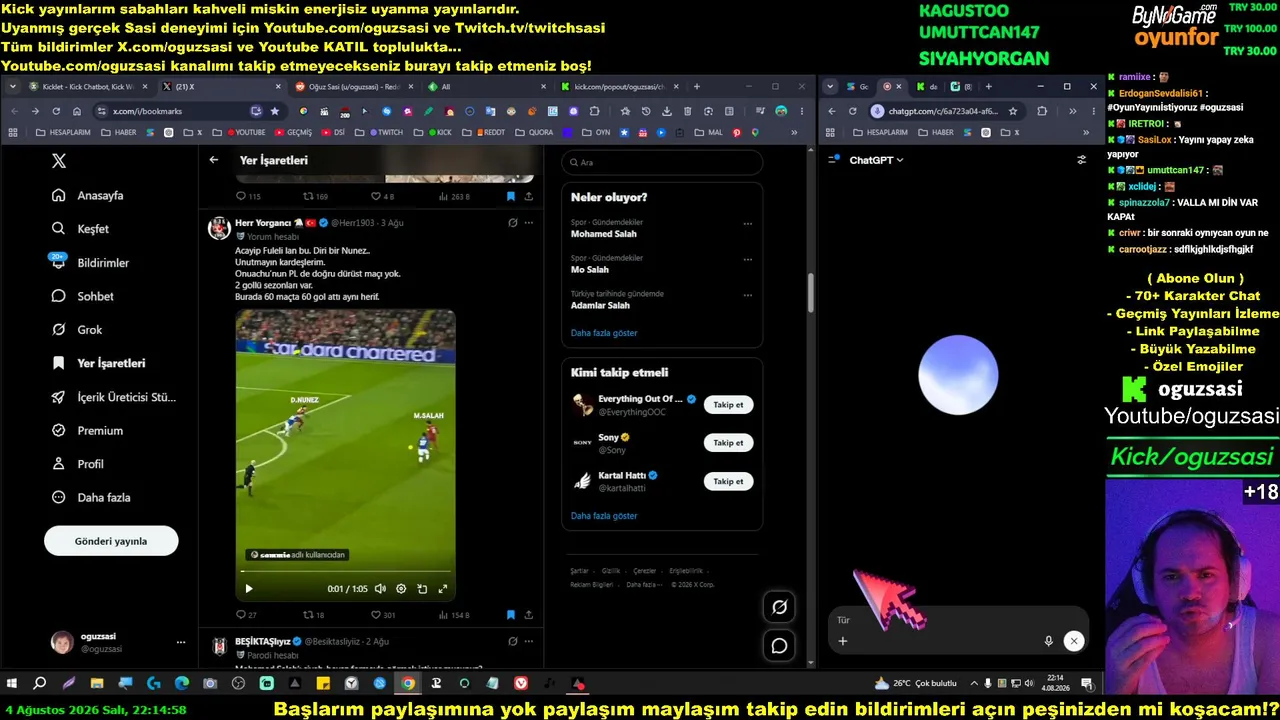Open video picture-in-picture icon

422,589
